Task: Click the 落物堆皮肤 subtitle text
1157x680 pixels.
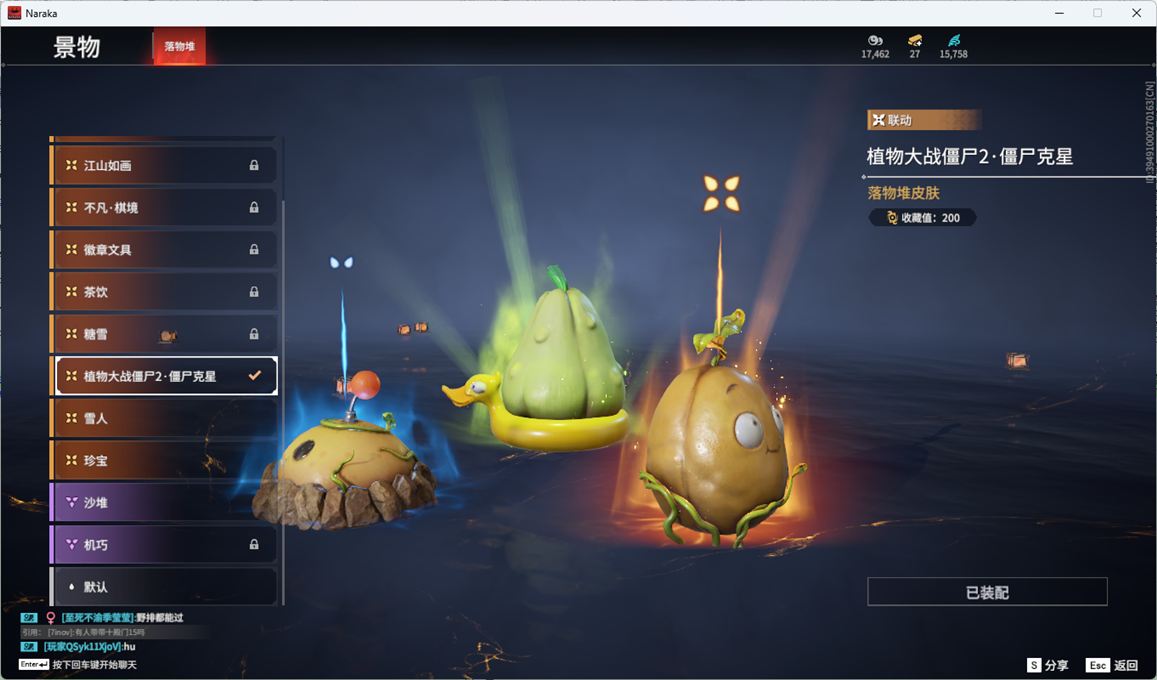Action: (904, 193)
